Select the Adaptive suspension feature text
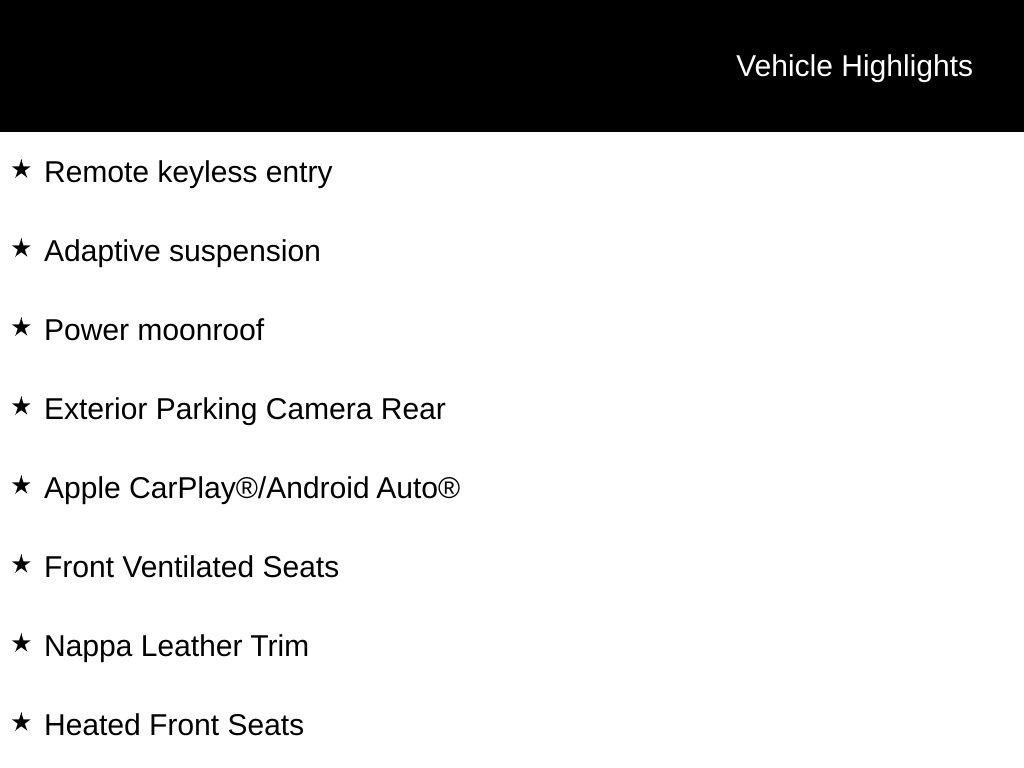The image size is (1024, 768). click(182, 252)
